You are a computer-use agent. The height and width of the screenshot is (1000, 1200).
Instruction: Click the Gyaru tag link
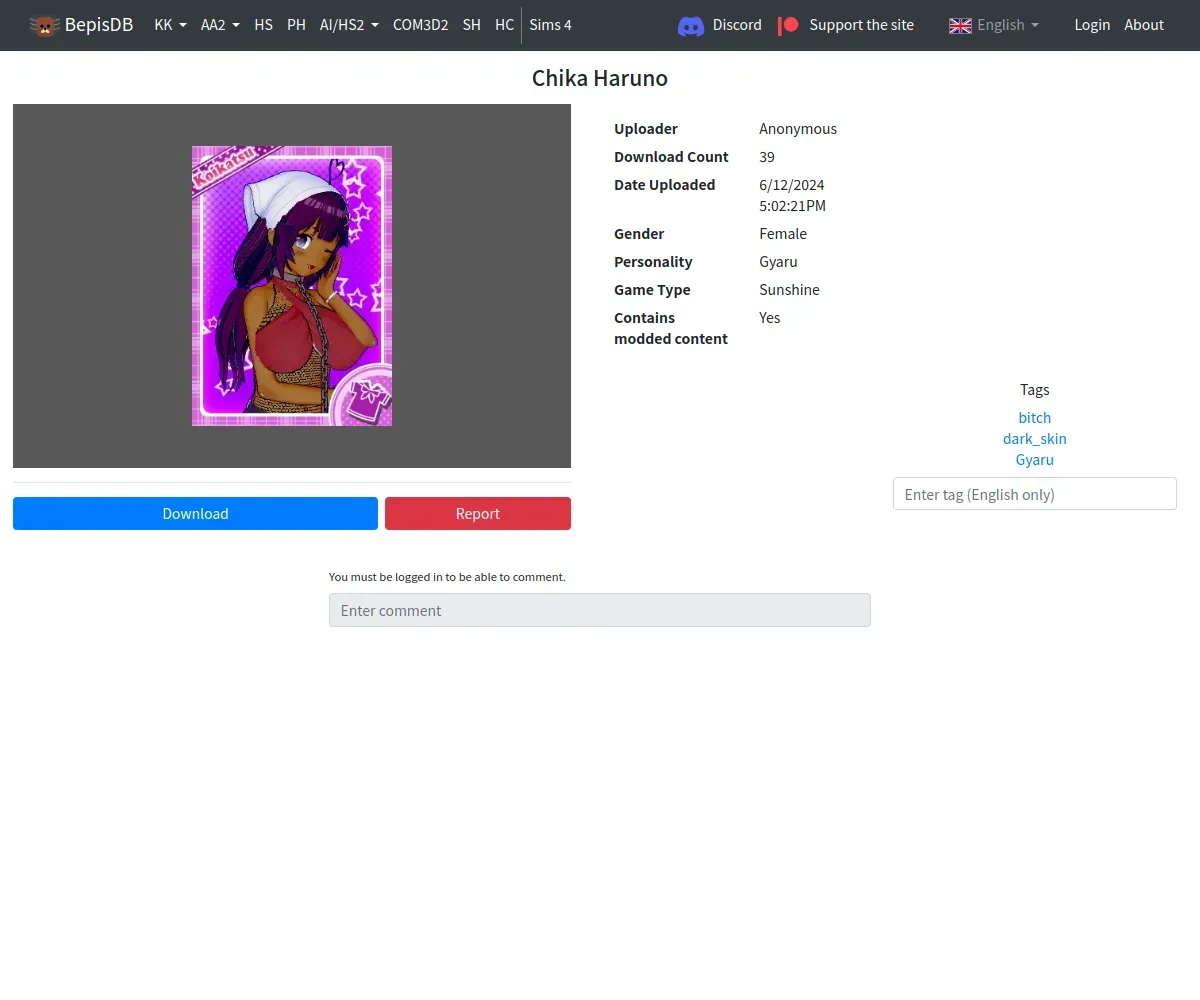[x=1035, y=460]
